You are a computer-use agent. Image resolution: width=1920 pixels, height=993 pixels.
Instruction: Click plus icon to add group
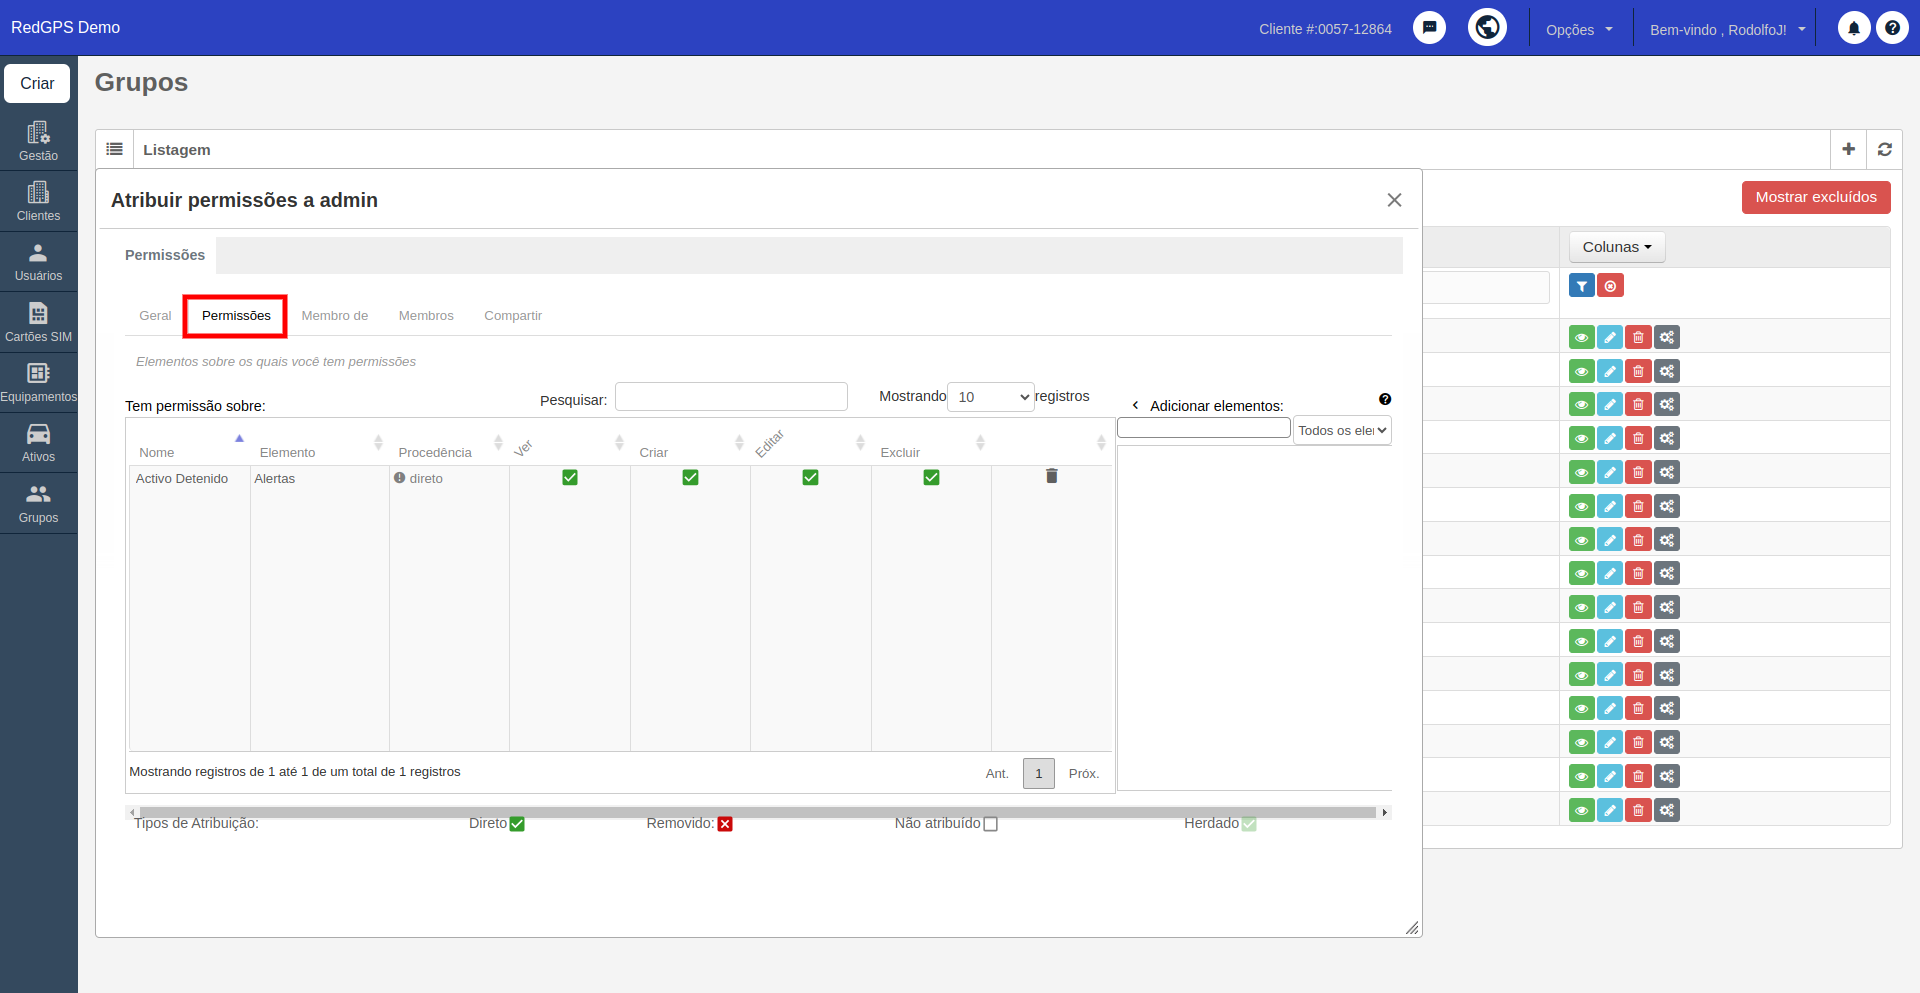click(1848, 149)
